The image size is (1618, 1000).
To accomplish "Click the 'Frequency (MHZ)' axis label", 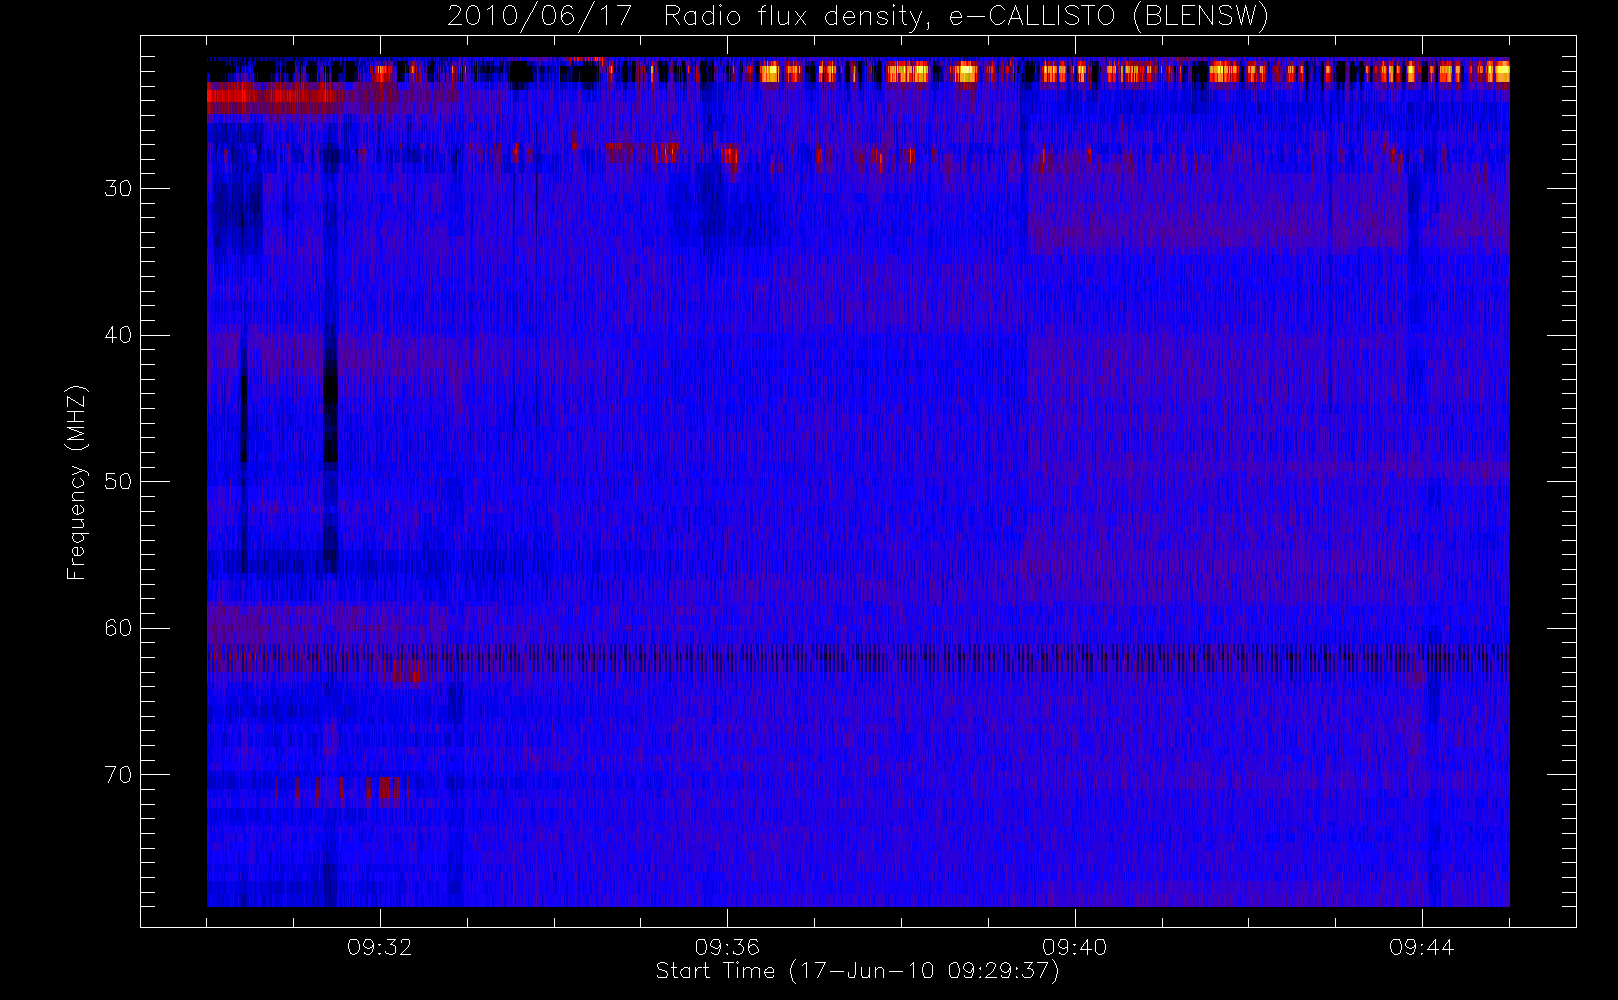I will 76,482.
